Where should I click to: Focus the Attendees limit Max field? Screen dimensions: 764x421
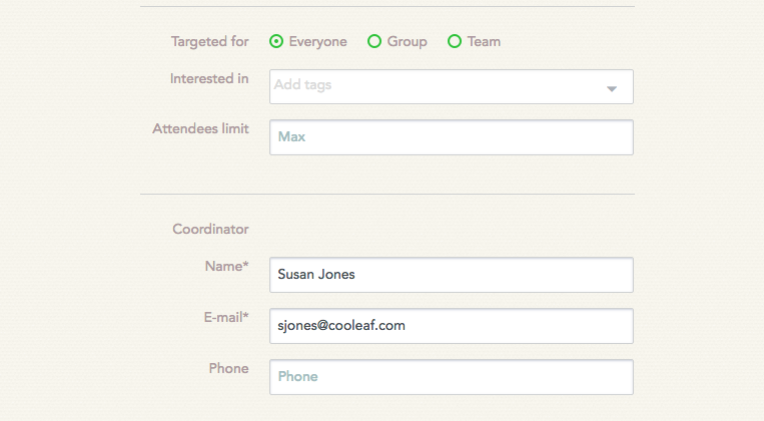(451, 137)
